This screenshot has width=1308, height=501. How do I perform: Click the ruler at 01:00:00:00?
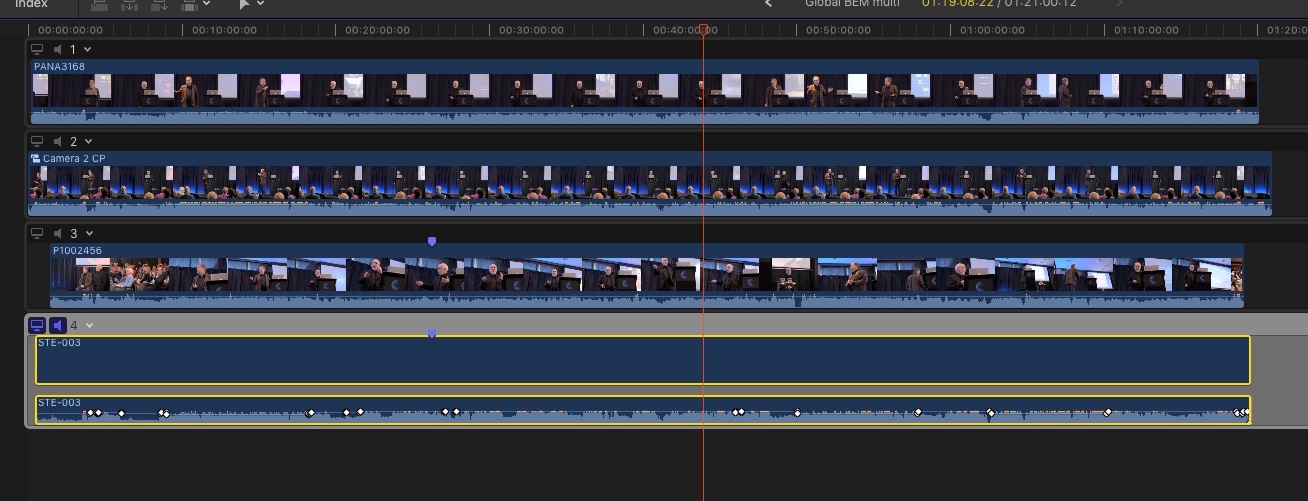[x=993, y=30]
